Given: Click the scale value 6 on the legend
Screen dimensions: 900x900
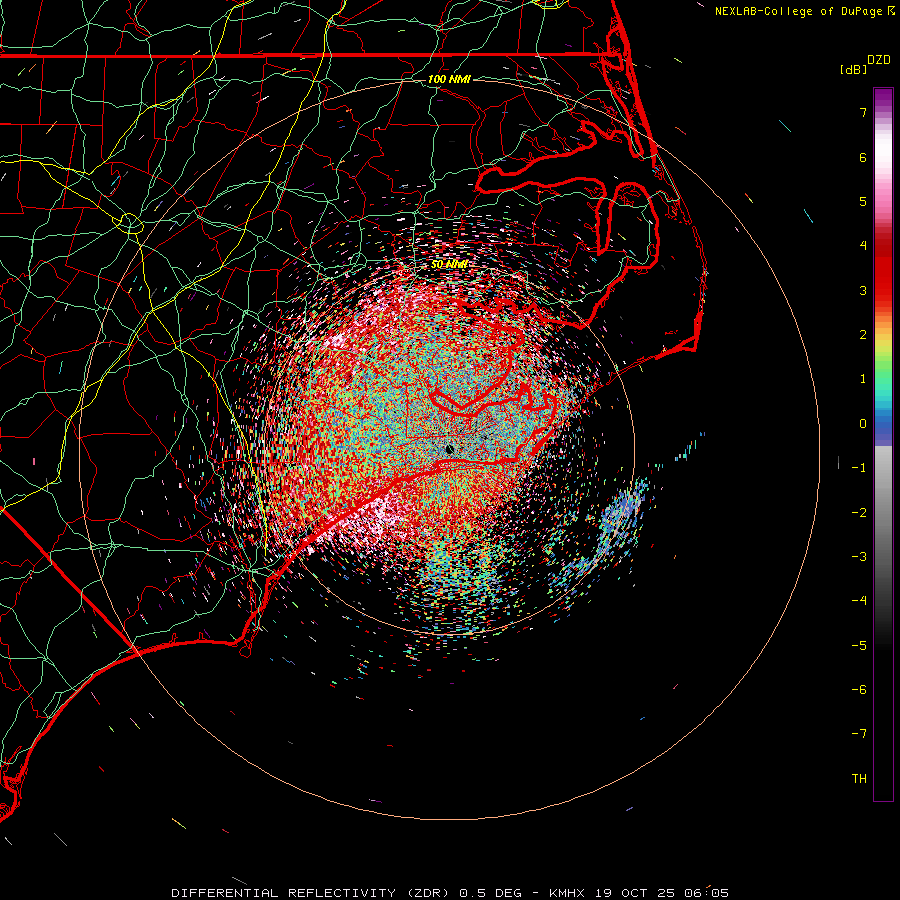Looking at the screenshot, I should point(863,157).
